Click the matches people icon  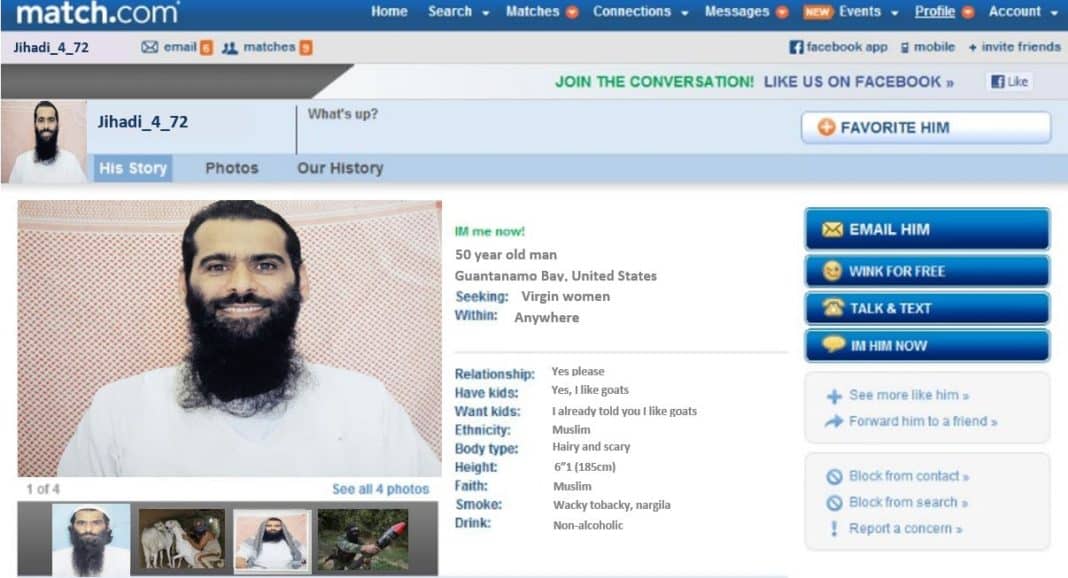click(x=230, y=48)
